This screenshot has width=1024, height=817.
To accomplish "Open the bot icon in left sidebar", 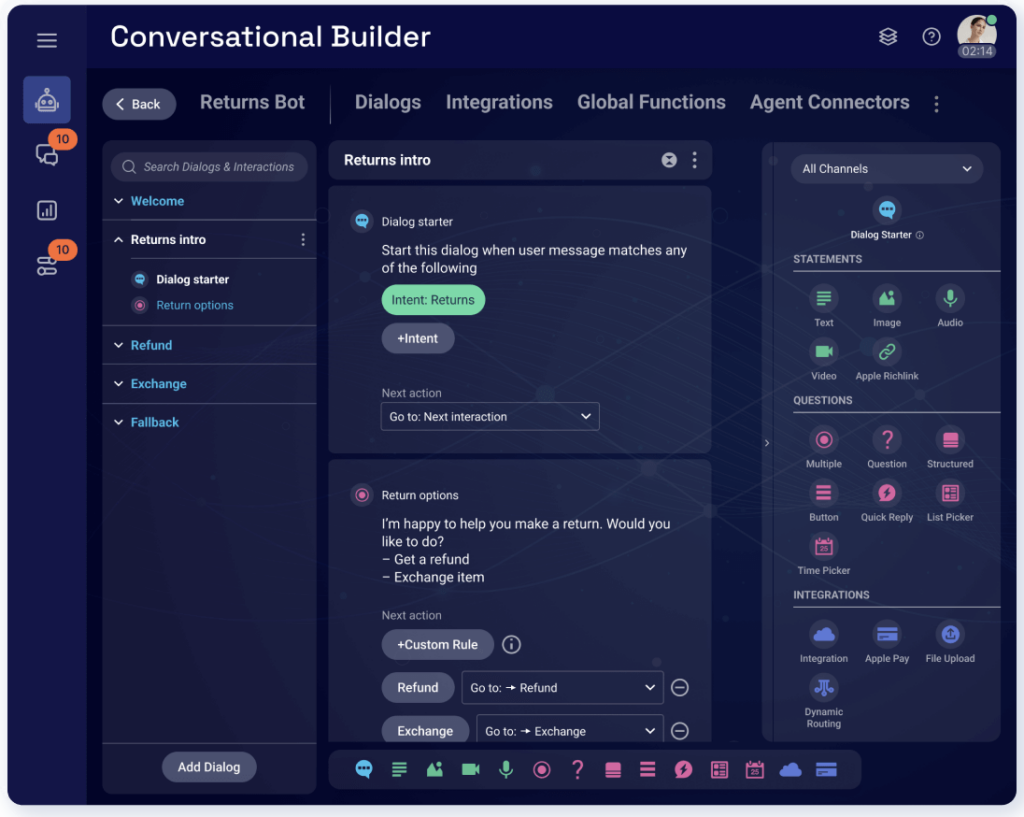I will [47, 100].
